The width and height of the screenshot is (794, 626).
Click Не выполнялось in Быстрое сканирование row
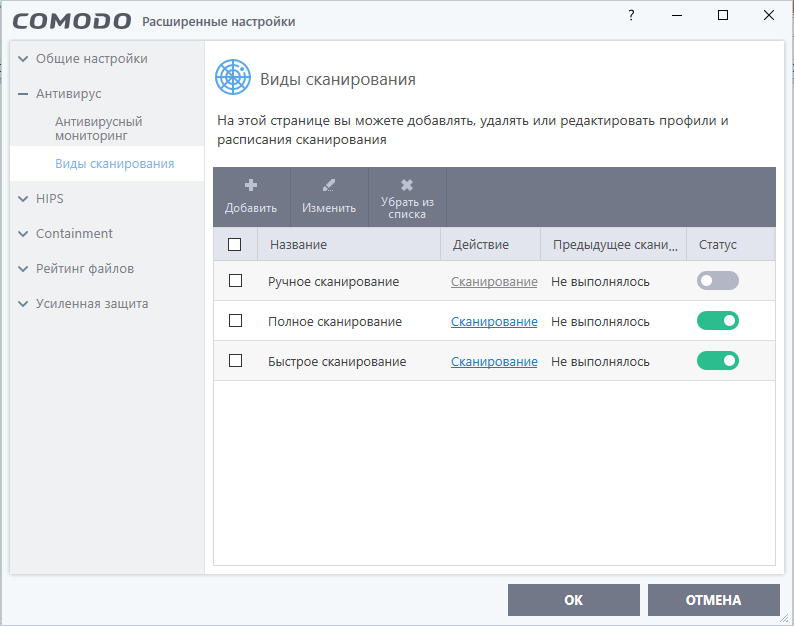pos(600,362)
